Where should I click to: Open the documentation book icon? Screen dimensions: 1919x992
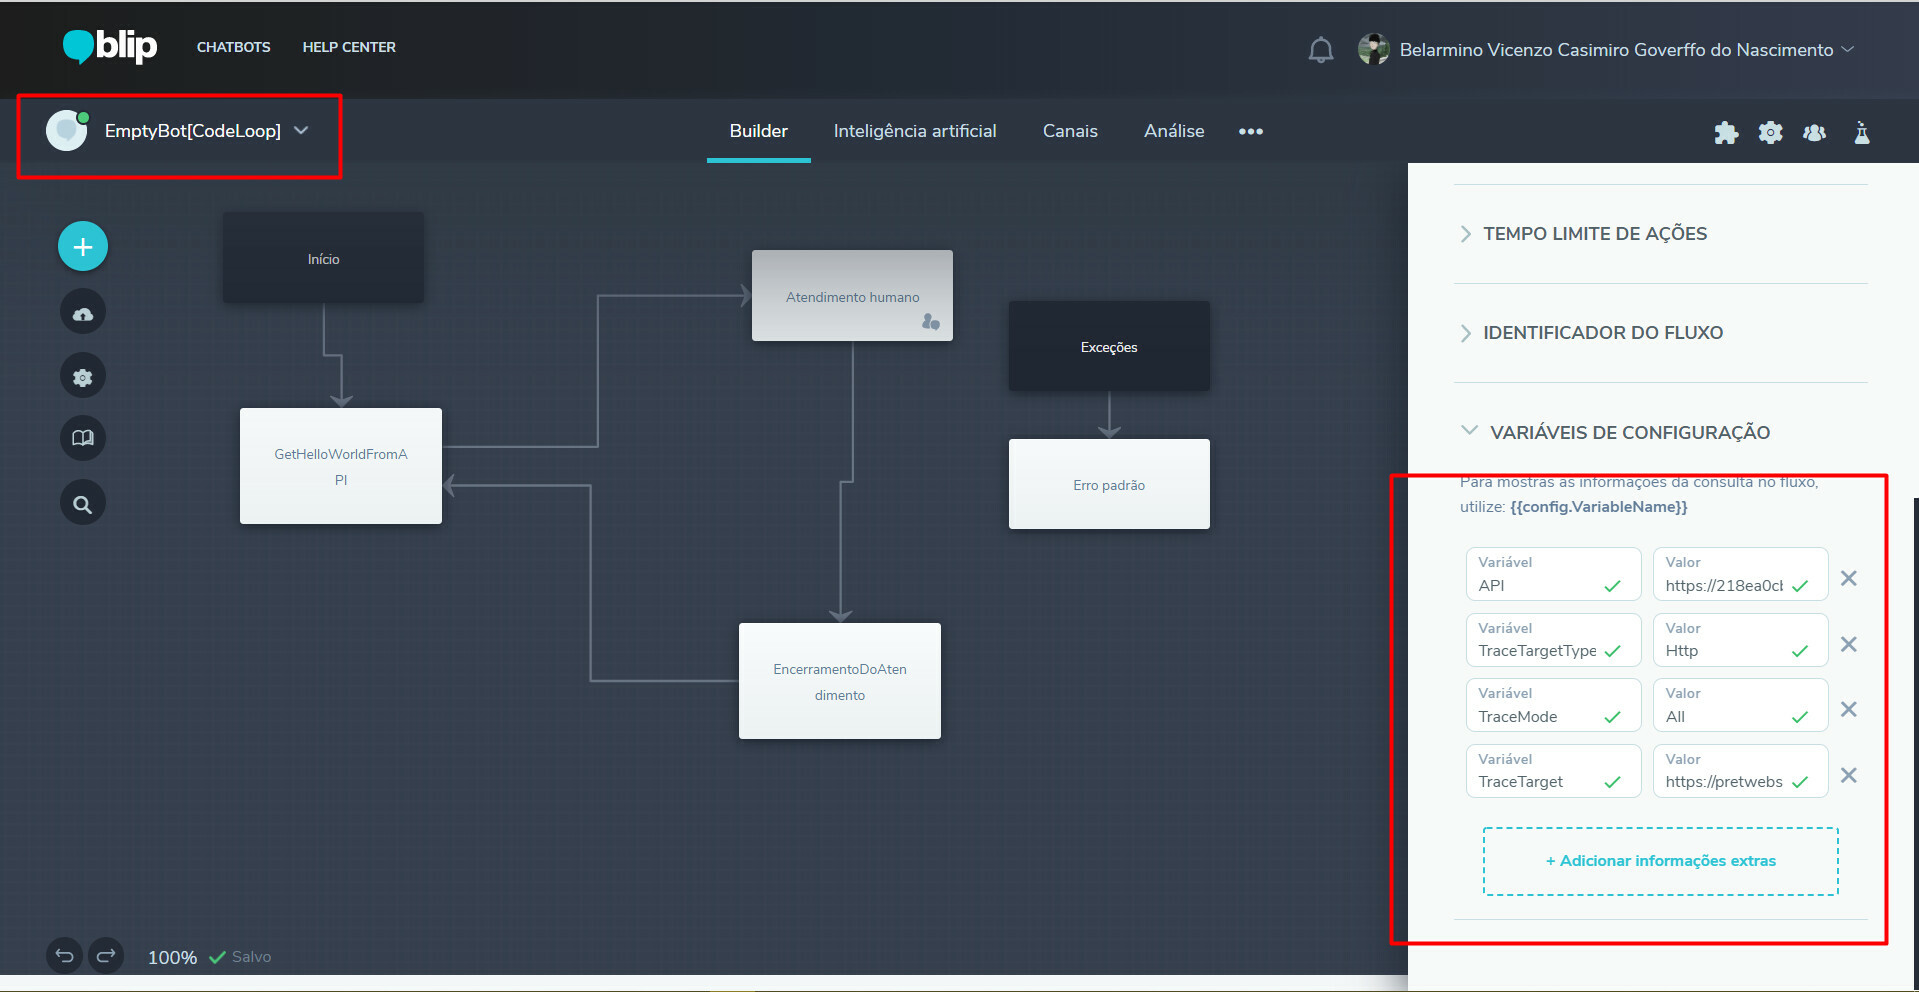pyautogui.click(x=83, y=438)
